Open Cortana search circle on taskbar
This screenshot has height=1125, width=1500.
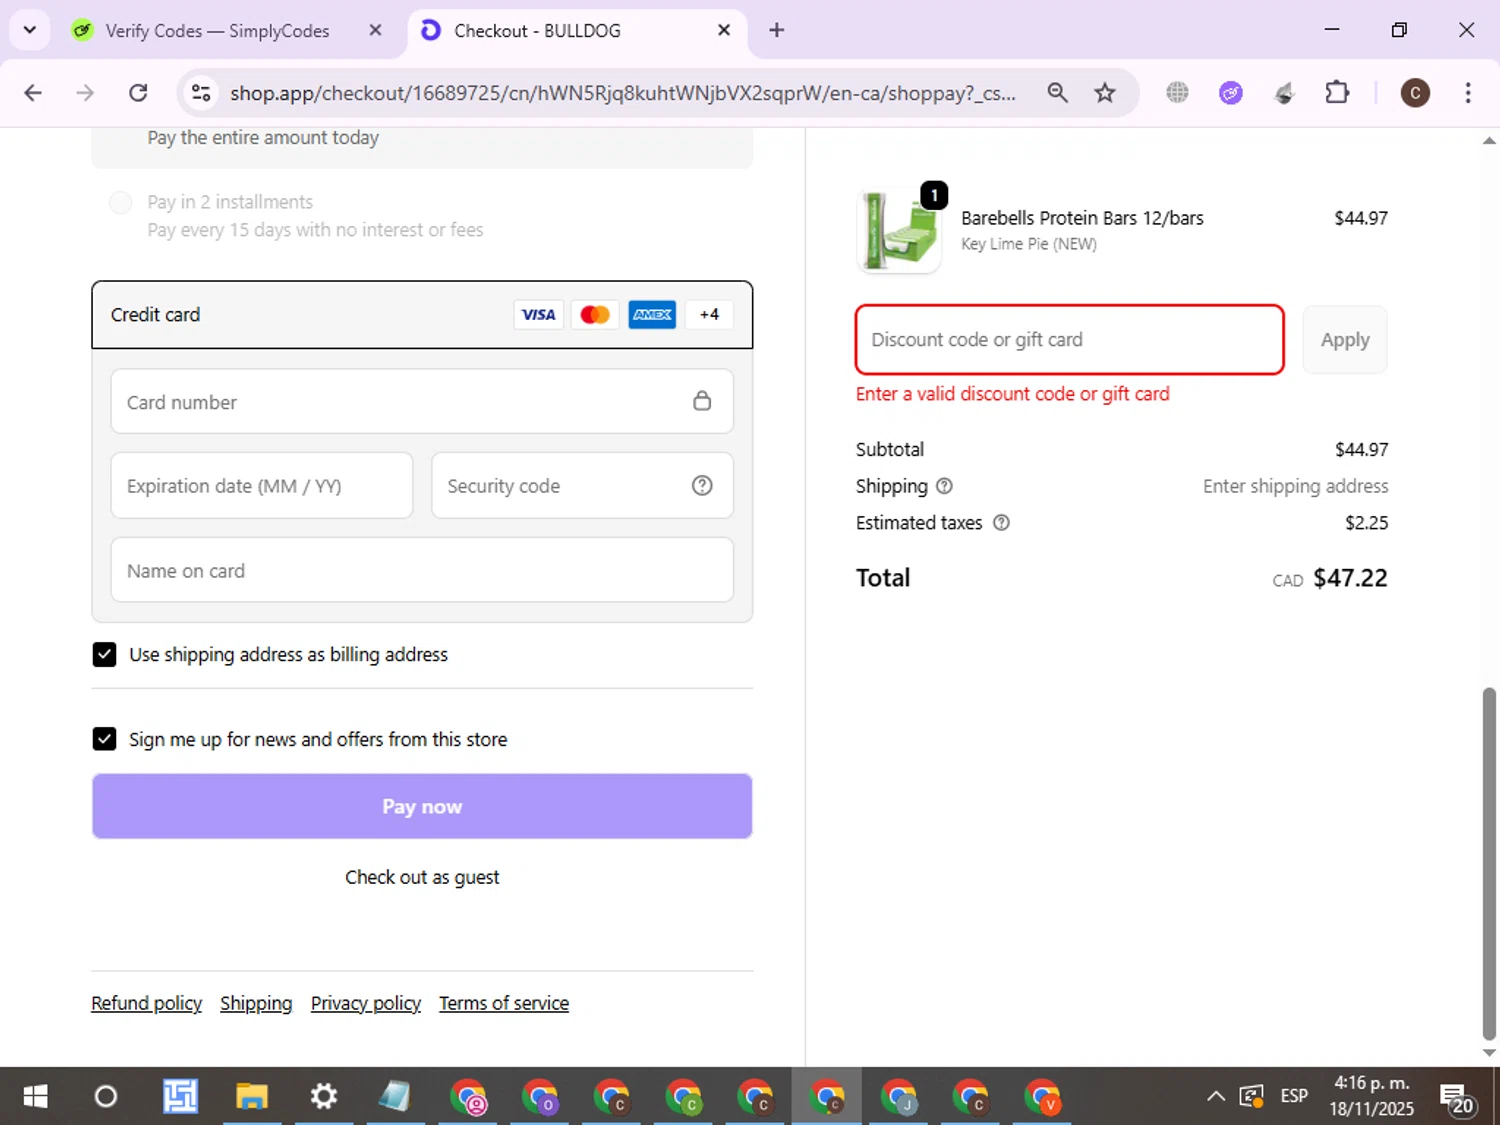pyautogui.click(x=106, y=1097)
